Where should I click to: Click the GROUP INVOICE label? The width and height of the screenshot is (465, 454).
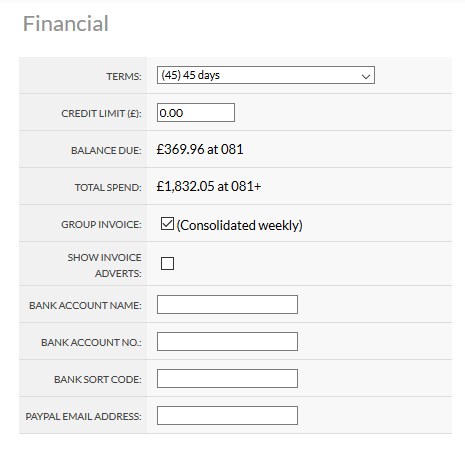[101, 225]
